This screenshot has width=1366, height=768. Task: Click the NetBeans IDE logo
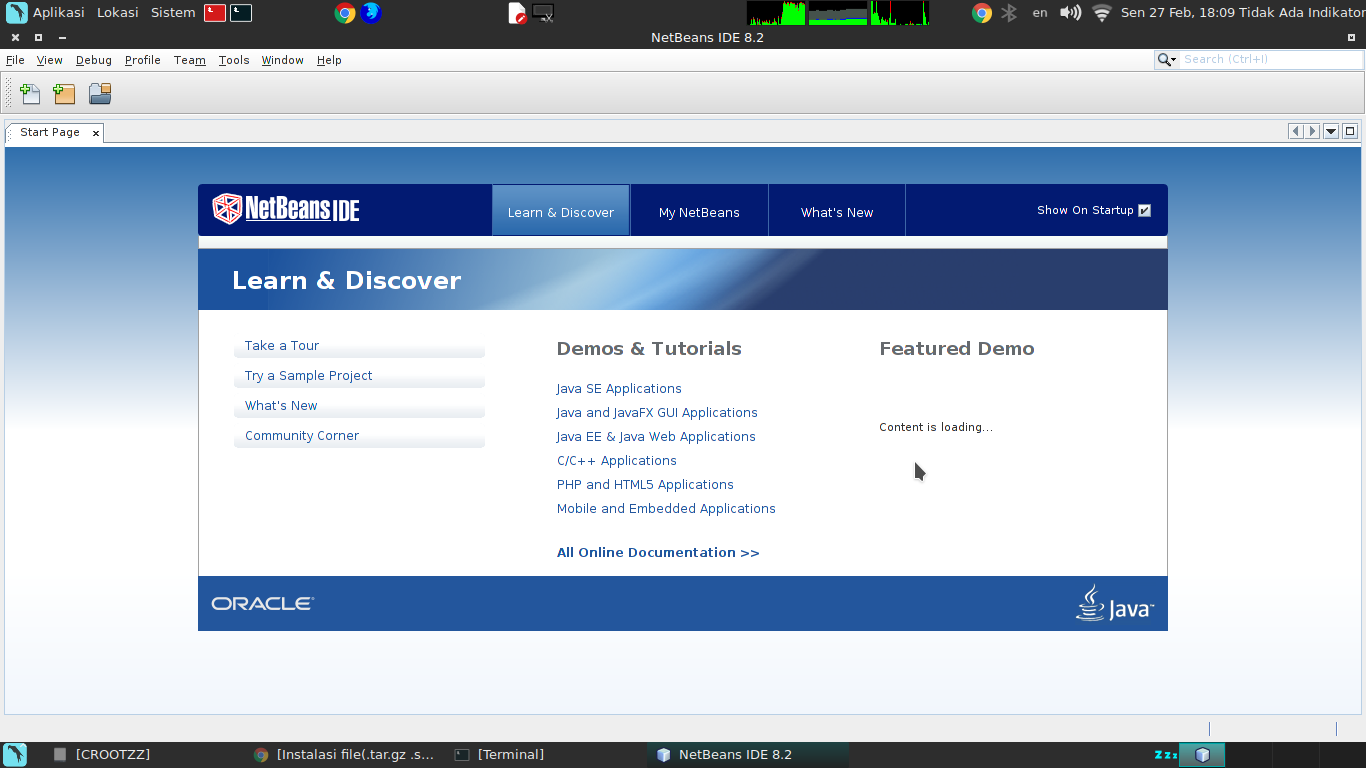(286, 209)
